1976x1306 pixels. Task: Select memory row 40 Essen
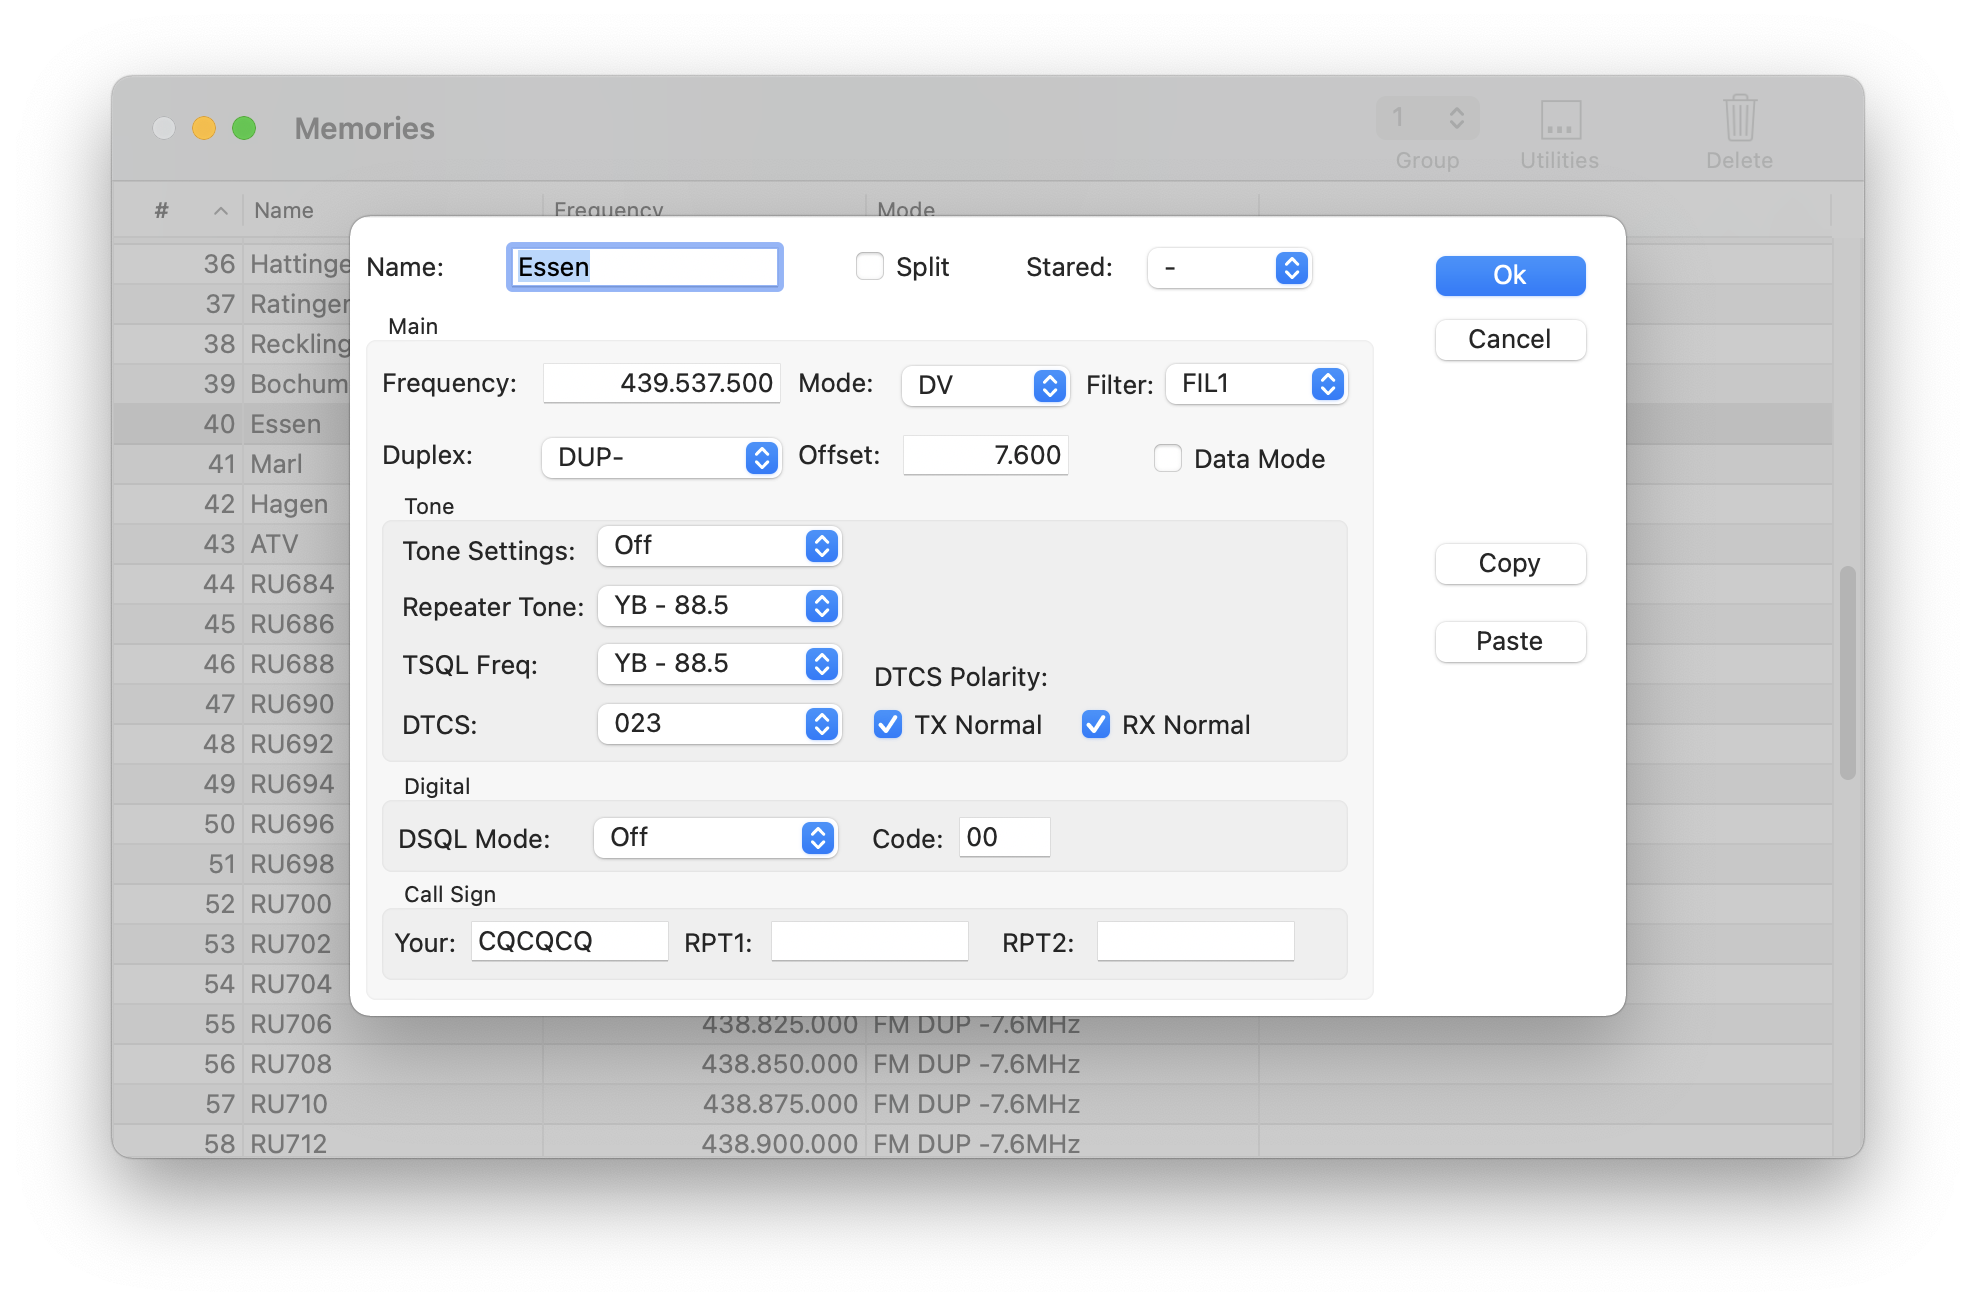tap(232, 424)
